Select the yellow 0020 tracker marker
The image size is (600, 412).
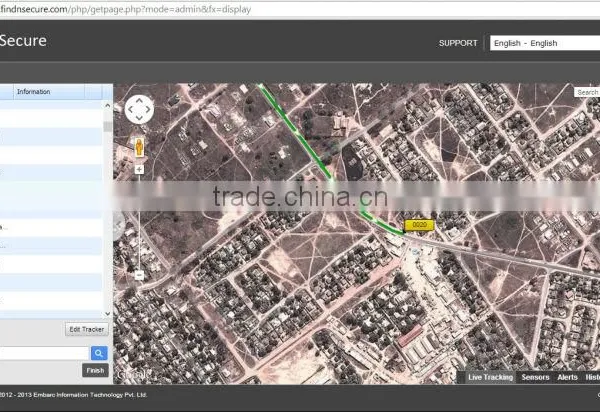[x=419, y=225]
